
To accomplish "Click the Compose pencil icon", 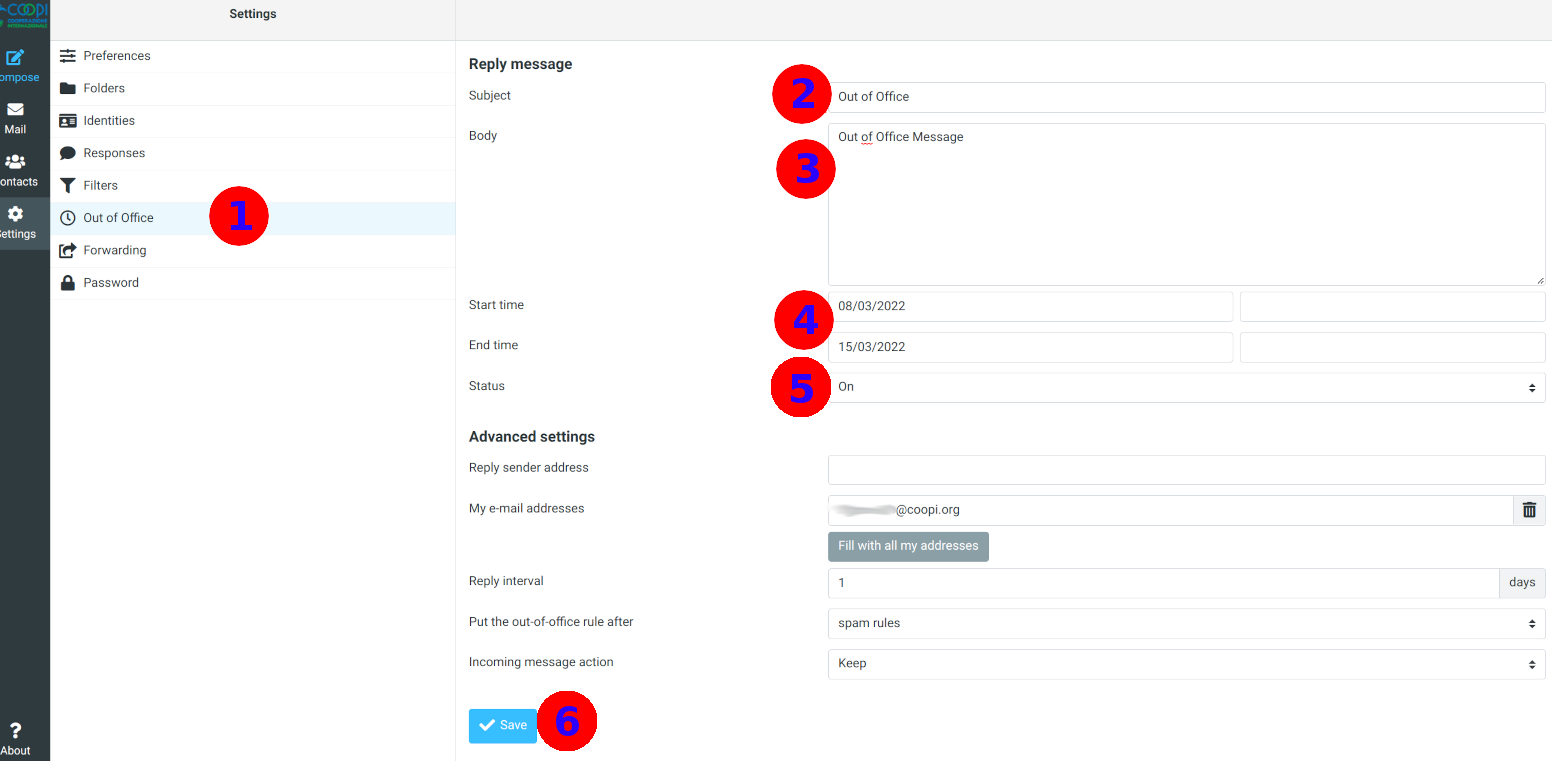I will 15,57.
